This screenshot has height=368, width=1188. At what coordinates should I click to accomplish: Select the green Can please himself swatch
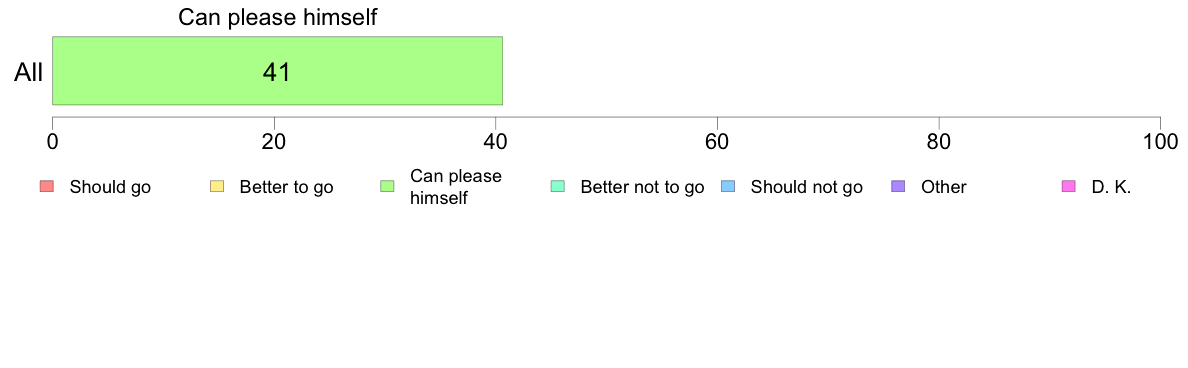387,187
